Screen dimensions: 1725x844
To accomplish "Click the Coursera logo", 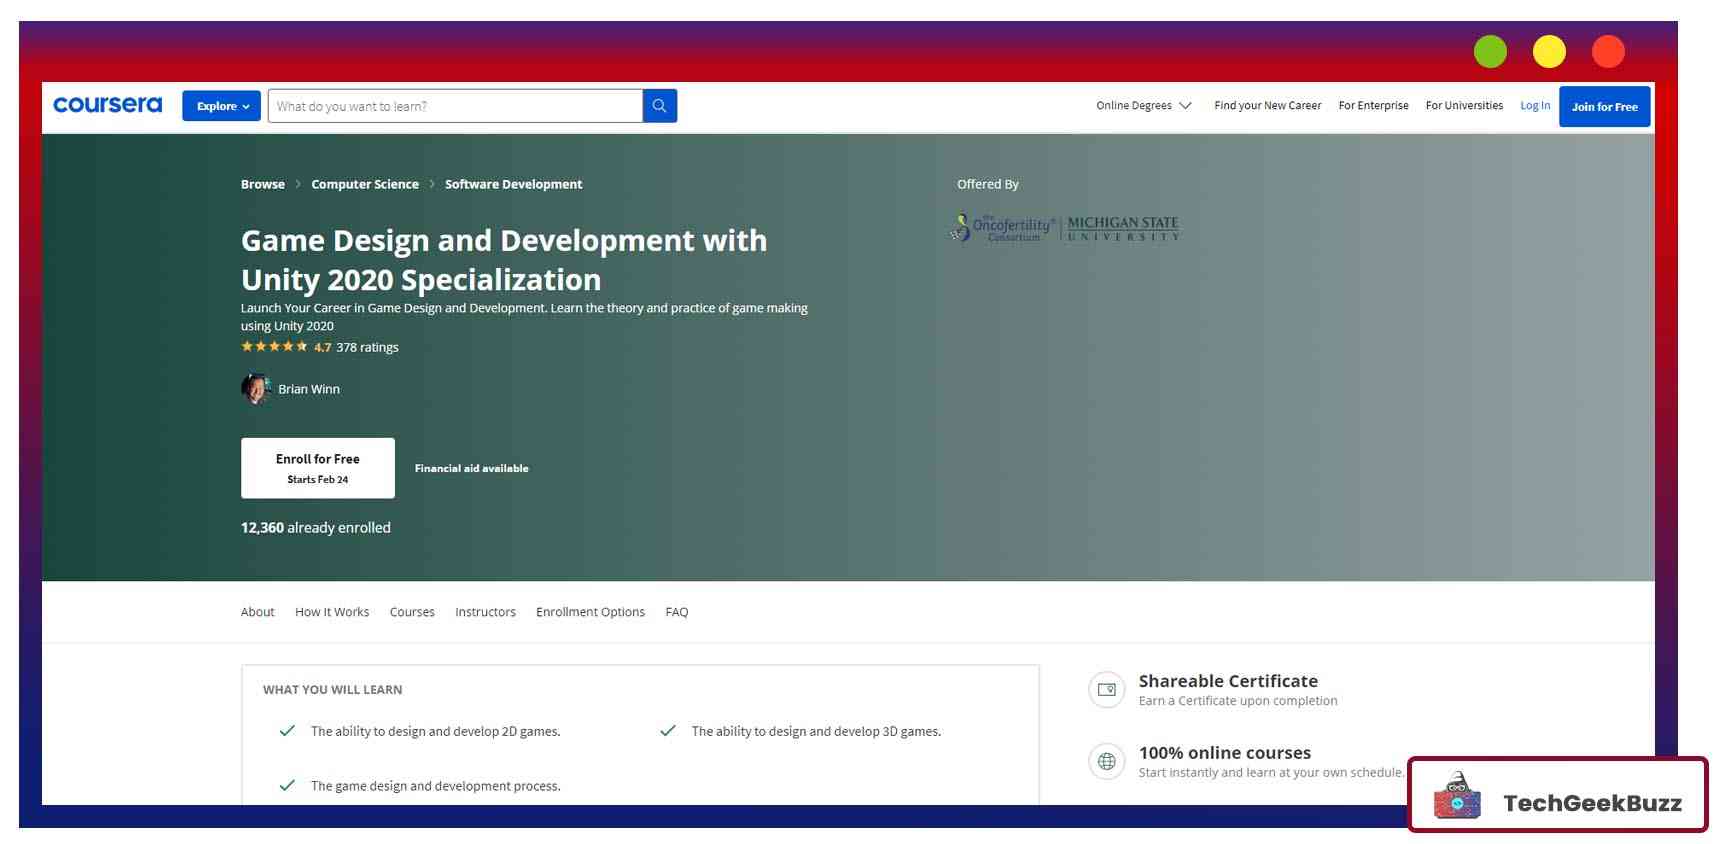I will click(x=107, y=105).
